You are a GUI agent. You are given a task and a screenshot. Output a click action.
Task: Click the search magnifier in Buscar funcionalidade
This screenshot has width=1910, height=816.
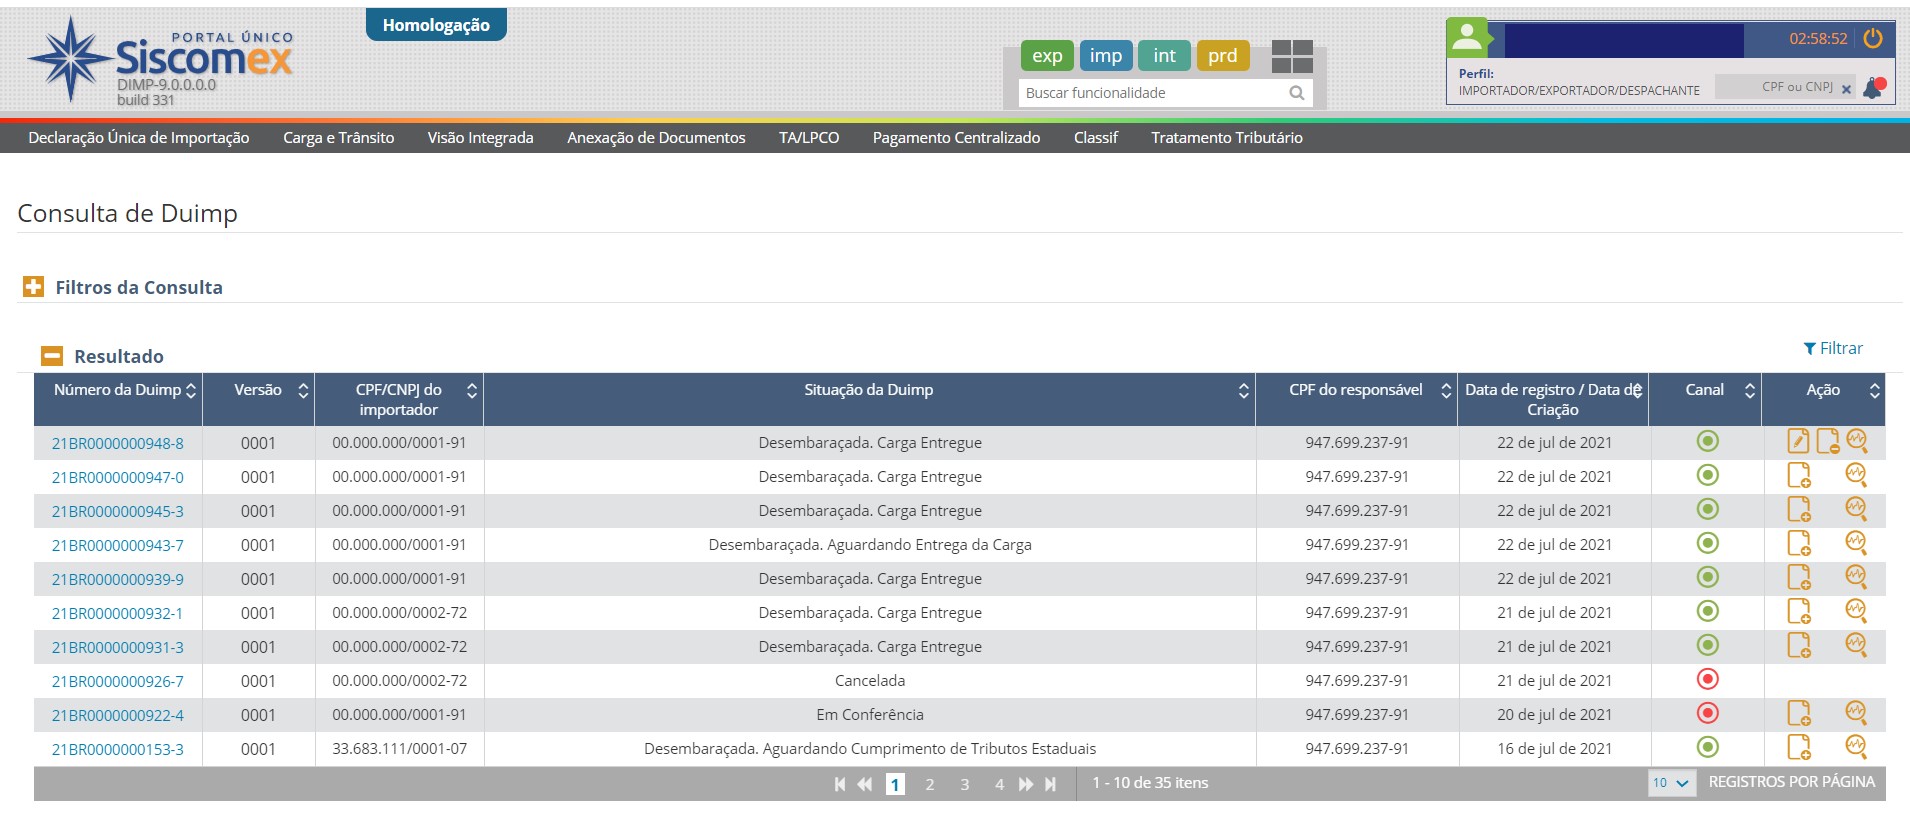click(1297, 93)
